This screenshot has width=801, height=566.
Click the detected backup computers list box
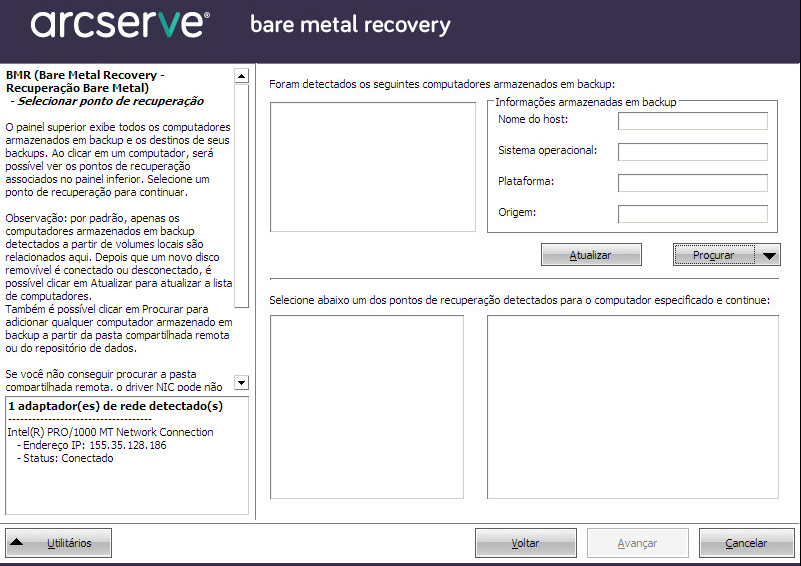tap(373, 167)
